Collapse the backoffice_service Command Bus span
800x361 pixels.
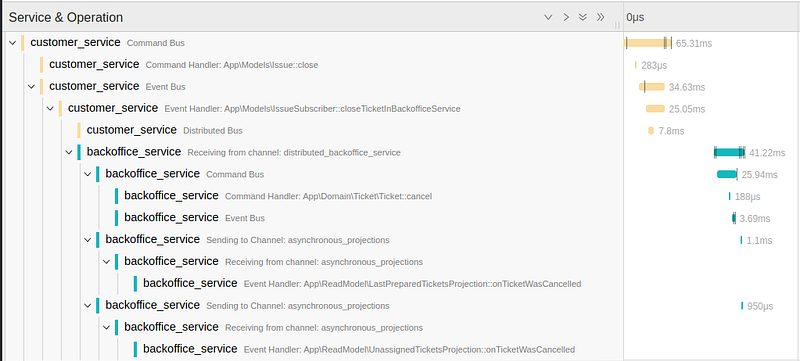pos(88,174)
